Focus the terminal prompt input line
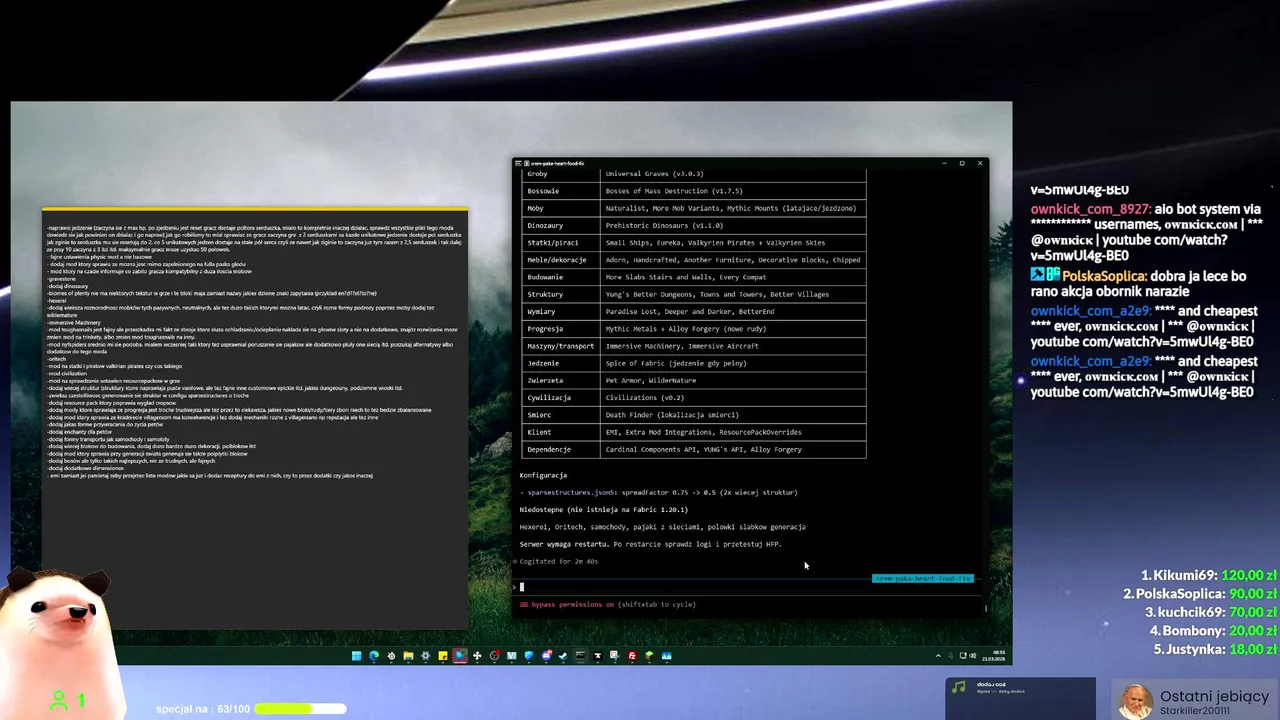Image resolution: width=1280 pixels, height=720 pixels. coord(750,587)
